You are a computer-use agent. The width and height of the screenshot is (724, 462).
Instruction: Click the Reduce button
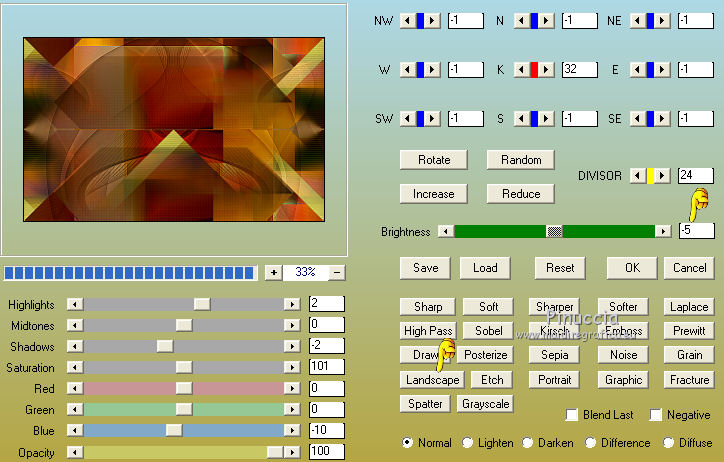point(521,194)
